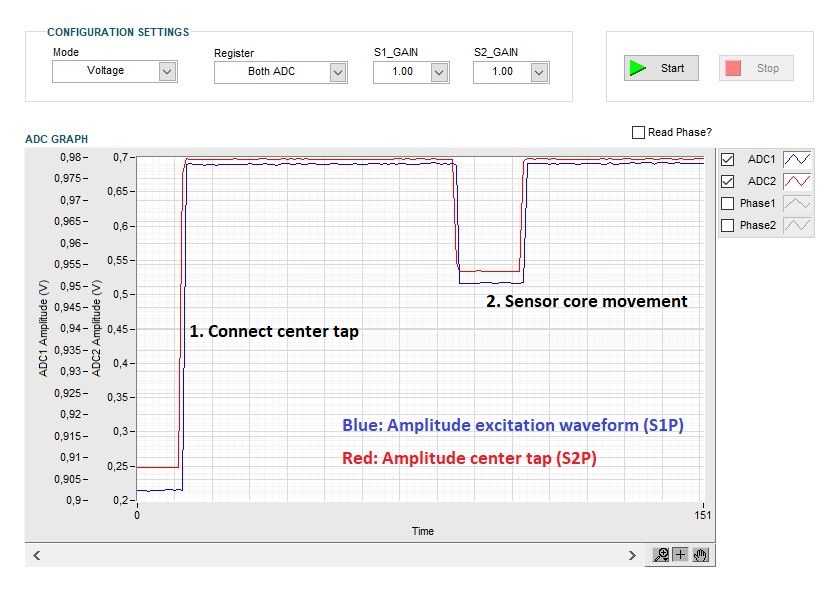Enable the Phase1 plot checkbox
This screenshot has height=594, width=834.
pyautogui.click(x=727, y=203)
